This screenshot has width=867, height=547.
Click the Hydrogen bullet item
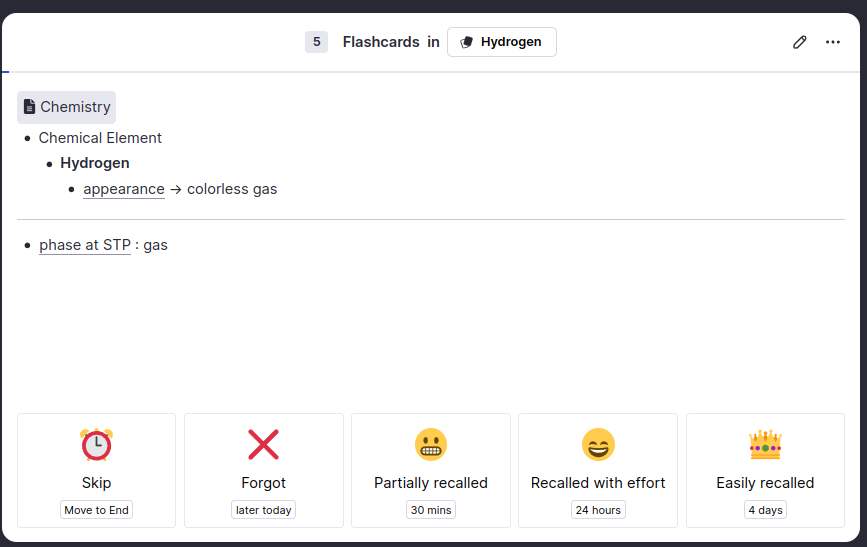pyautogui.click(x=95, y=163)
